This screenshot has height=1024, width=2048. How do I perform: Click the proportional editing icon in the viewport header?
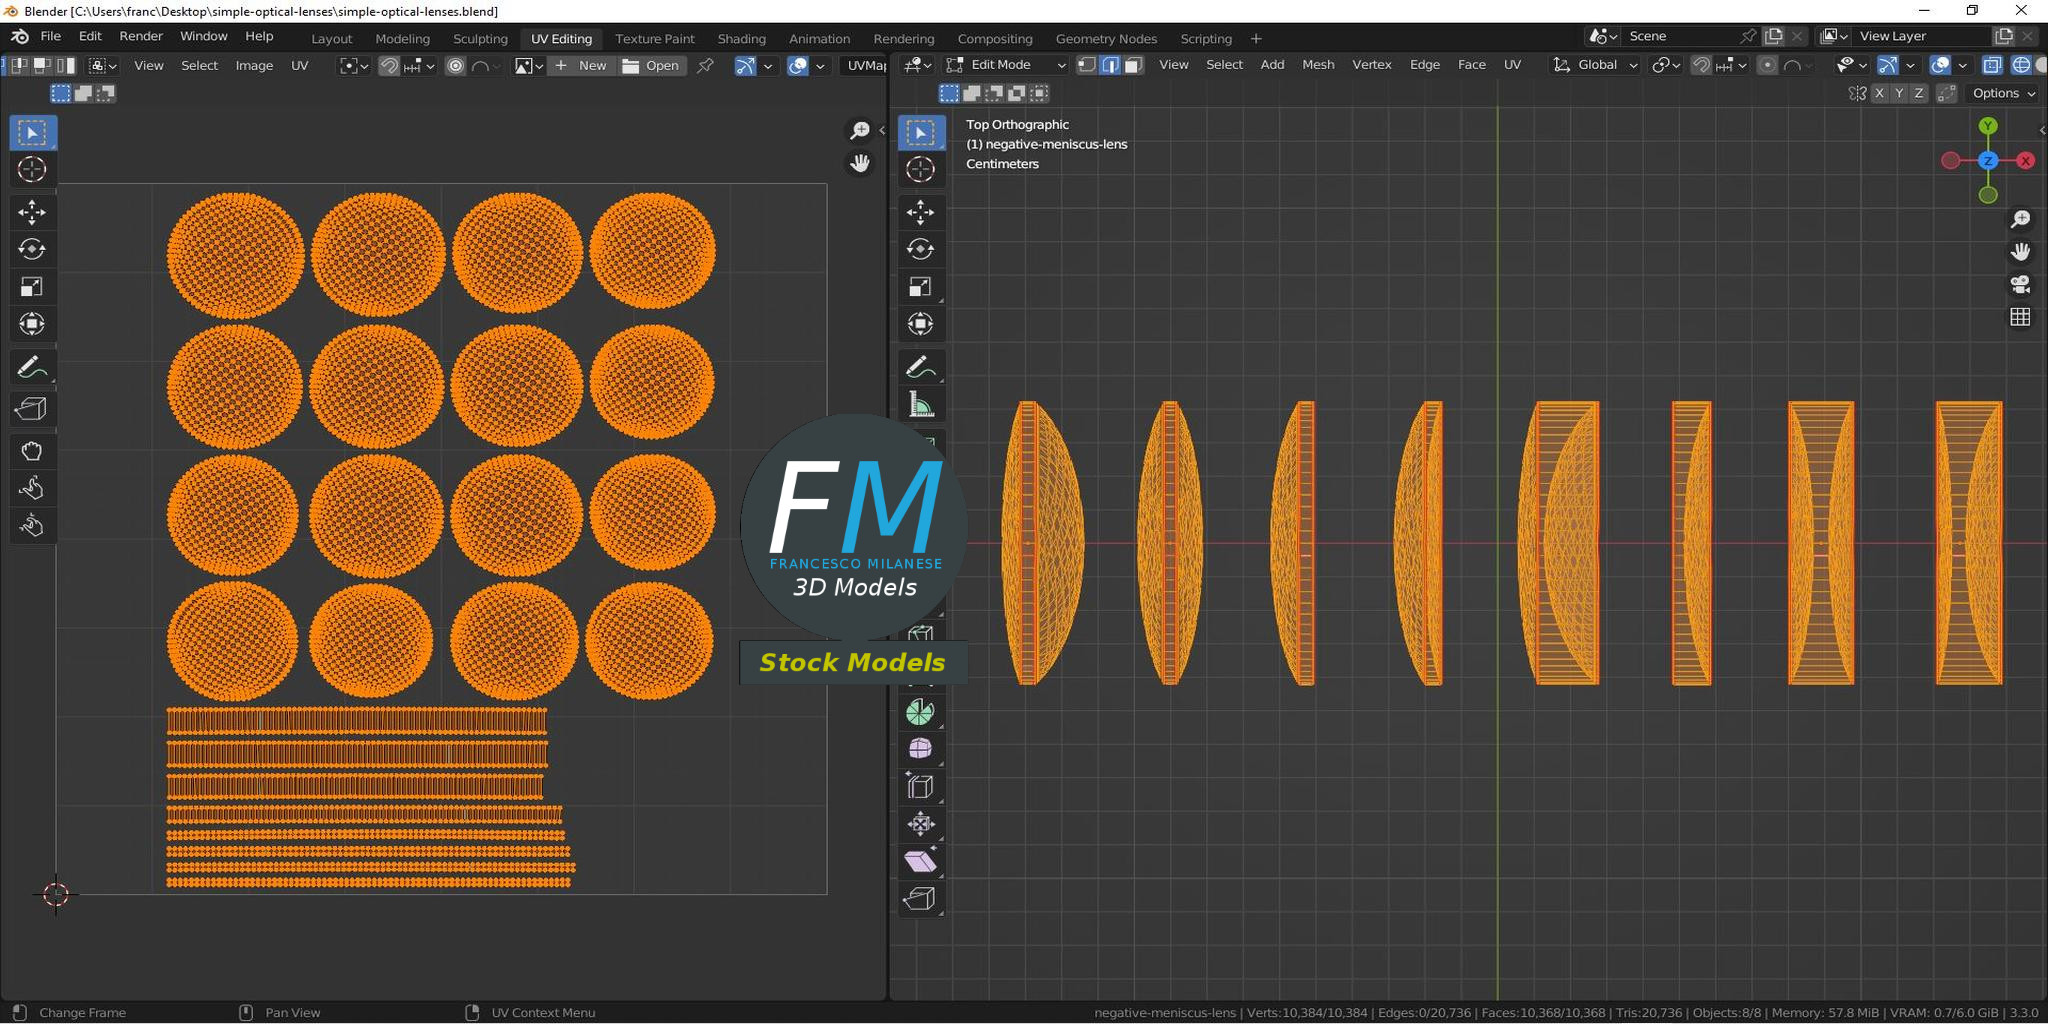tap(1766, 64)
